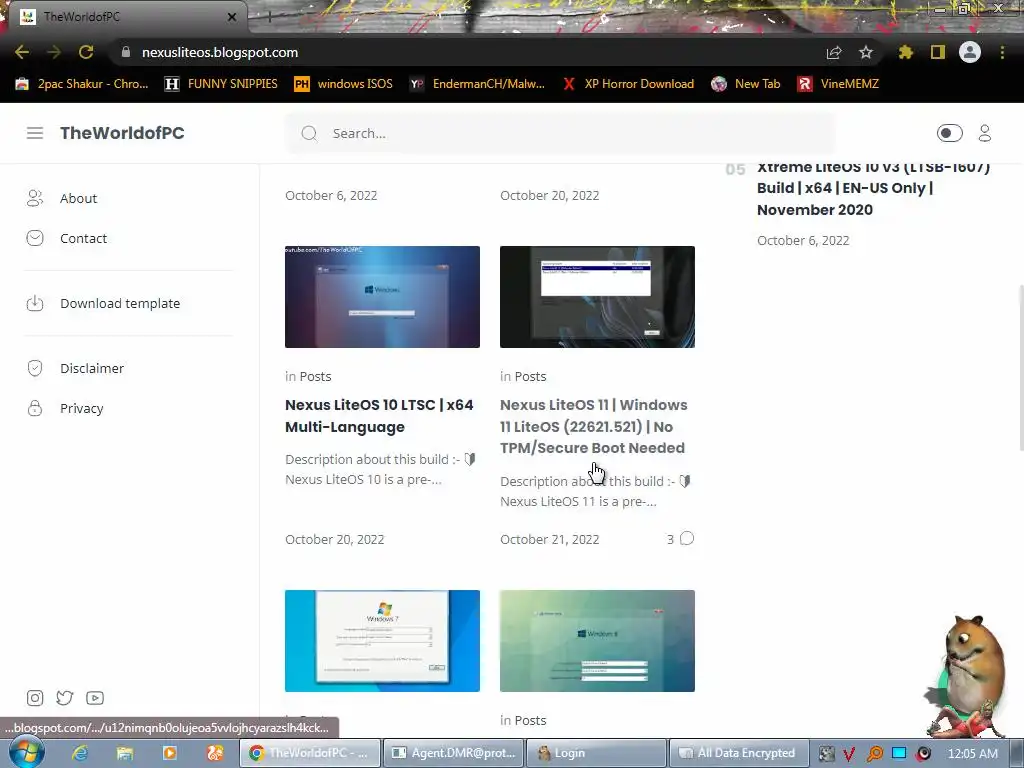The height and width of the screenshot is (768, 1024).
Task: Switch to Agent.DMR@prot... taskbar window
Action: coord(453,753)
